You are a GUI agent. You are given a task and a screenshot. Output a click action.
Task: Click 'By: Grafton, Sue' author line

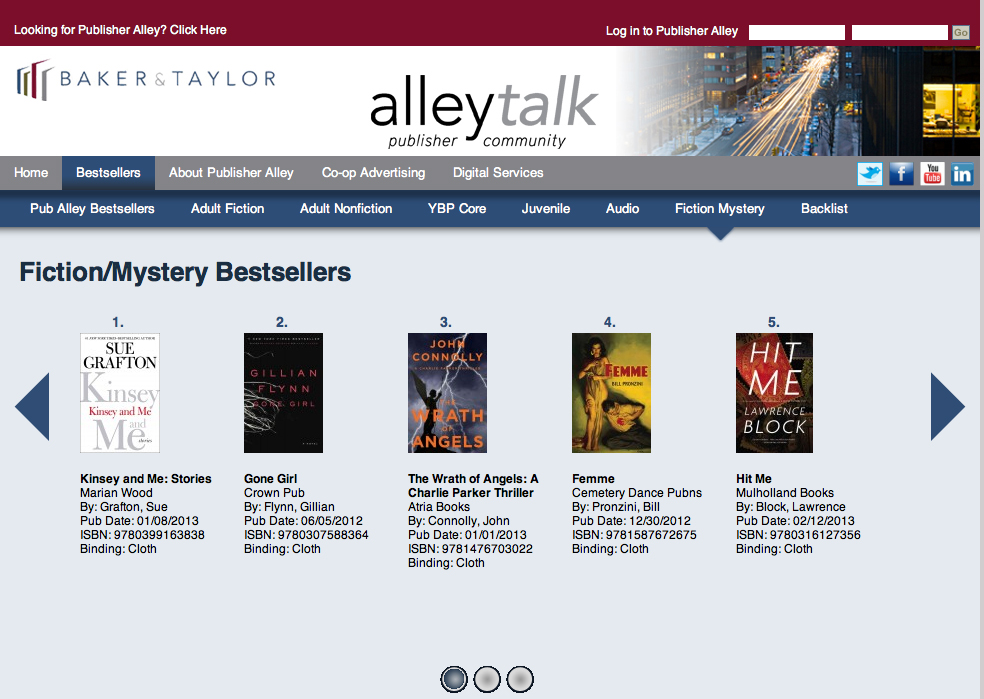(124, 507)
